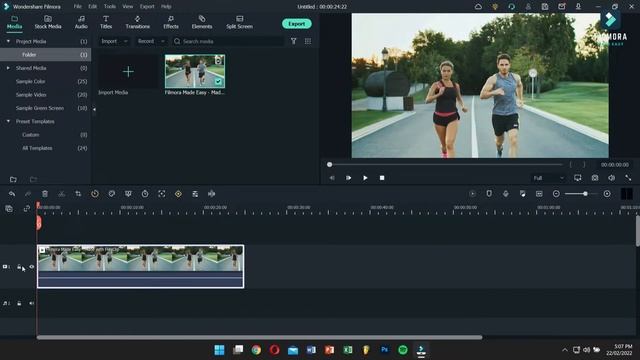Select the Filmora Made Easy media thumbnail

tap(195, 71)
